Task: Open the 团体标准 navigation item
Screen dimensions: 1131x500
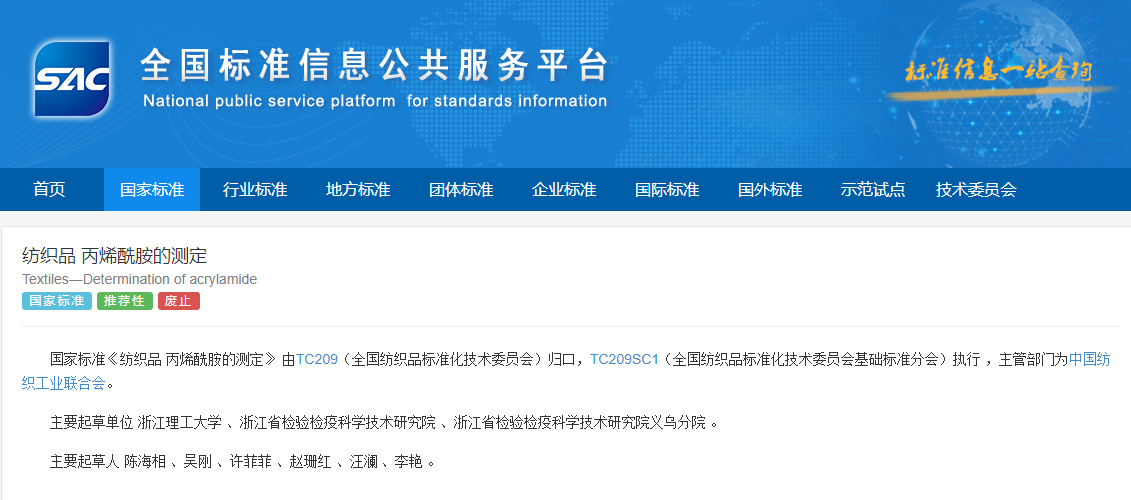Action: (461, 190)
